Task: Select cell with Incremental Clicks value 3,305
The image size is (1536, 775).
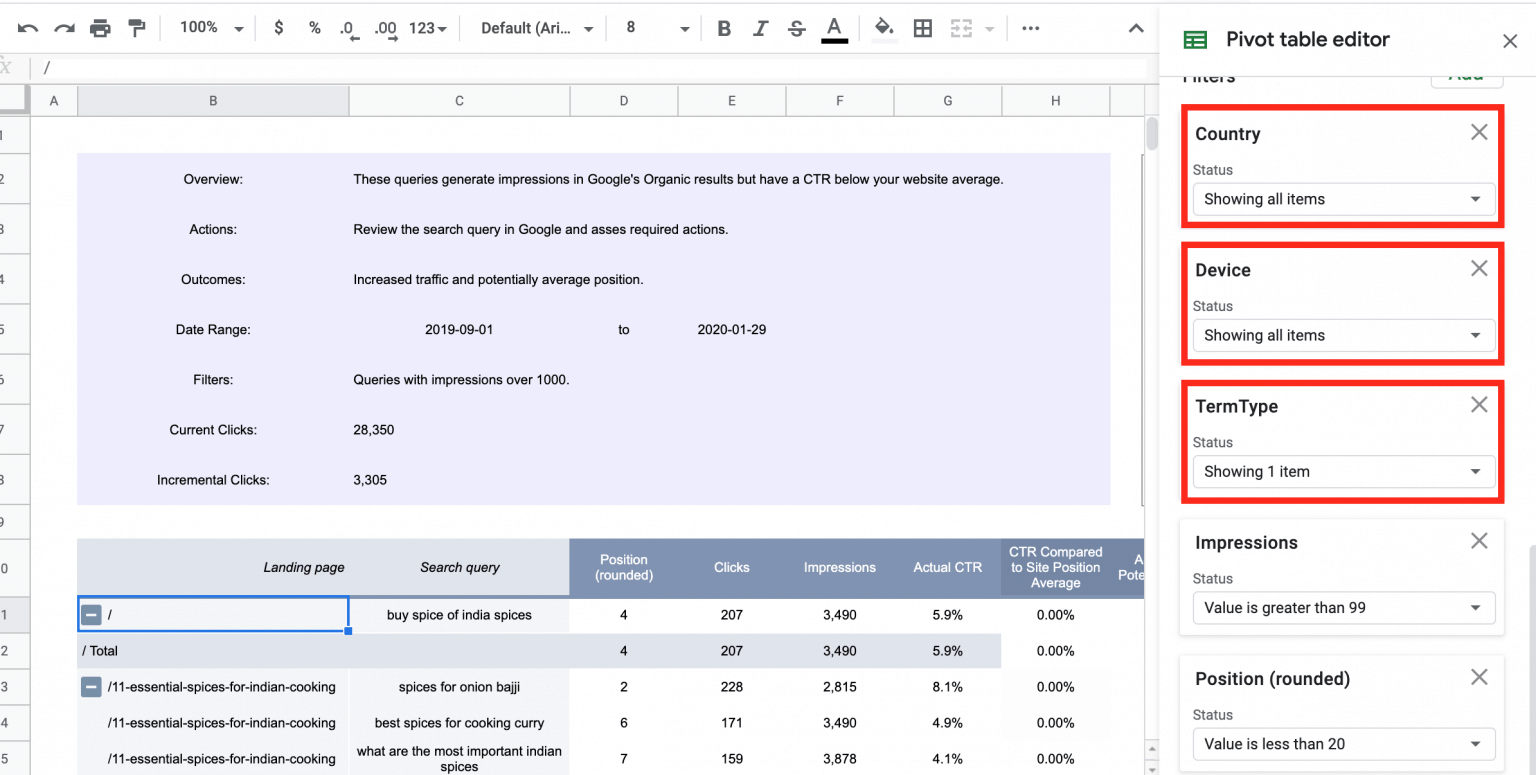Action: tap(370, 479)
